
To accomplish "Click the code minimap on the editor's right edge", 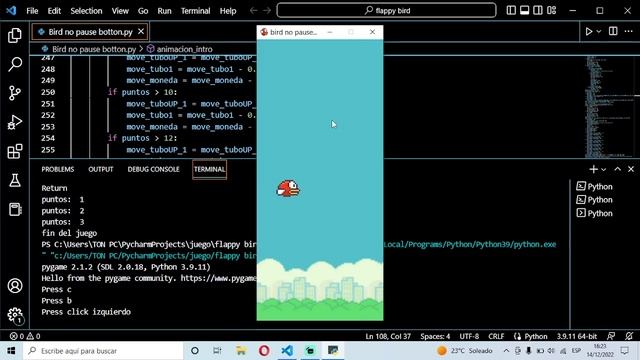I will pos(610,107).
